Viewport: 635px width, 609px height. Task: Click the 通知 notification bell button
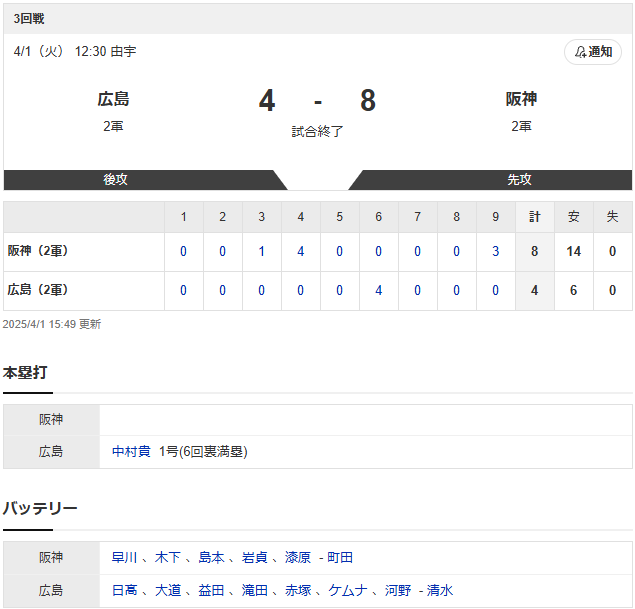(x=592, y=52)
